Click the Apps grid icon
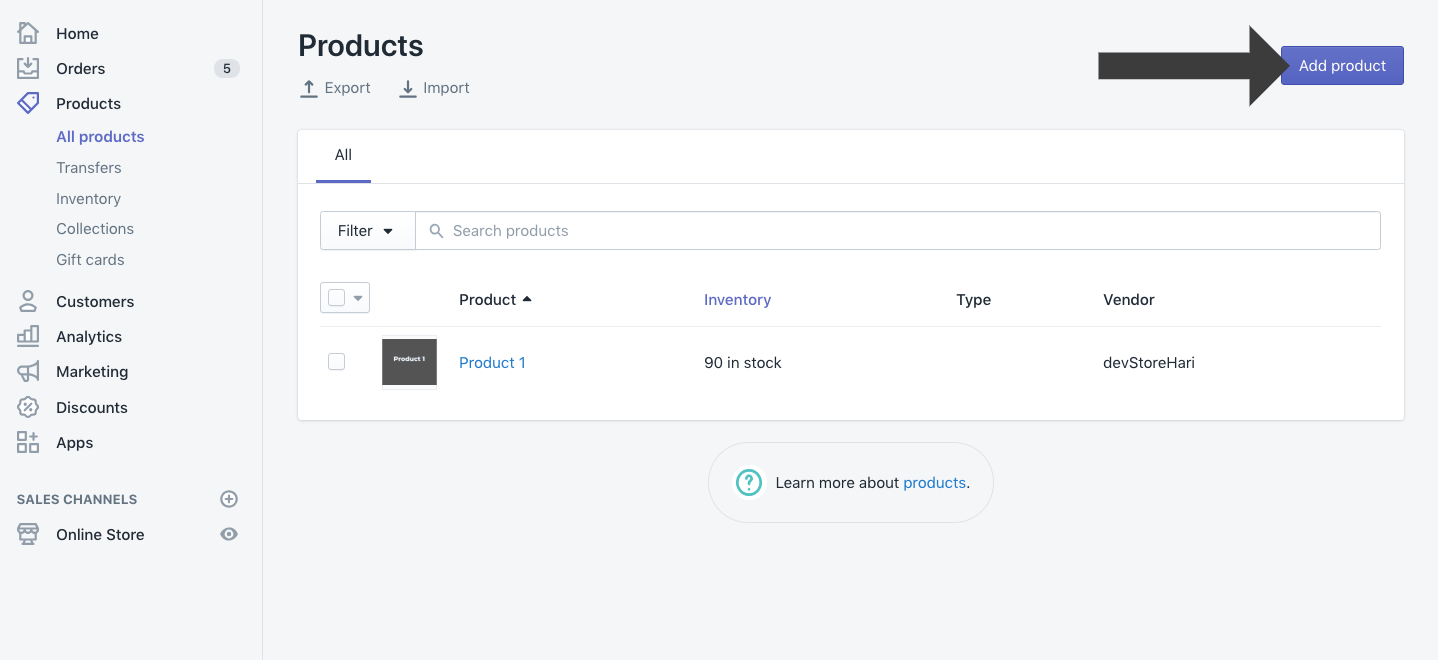This screenshot has height=660, width=1438. [28, 442]
